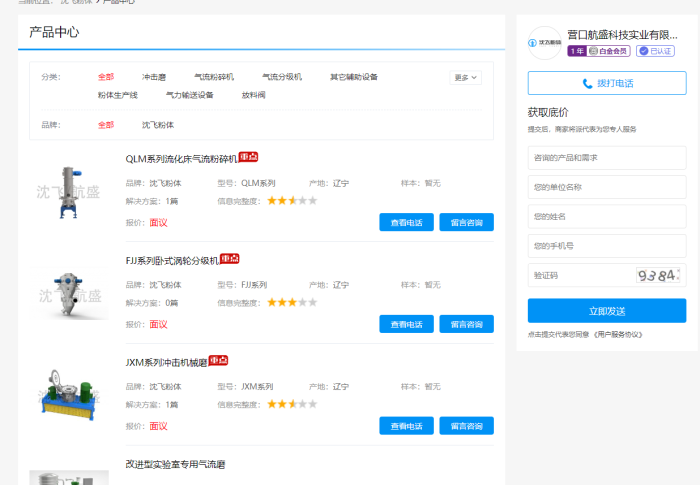700x485 pixels.
Task: Refresh the captcha image 9384
Action: click(657, 275)
